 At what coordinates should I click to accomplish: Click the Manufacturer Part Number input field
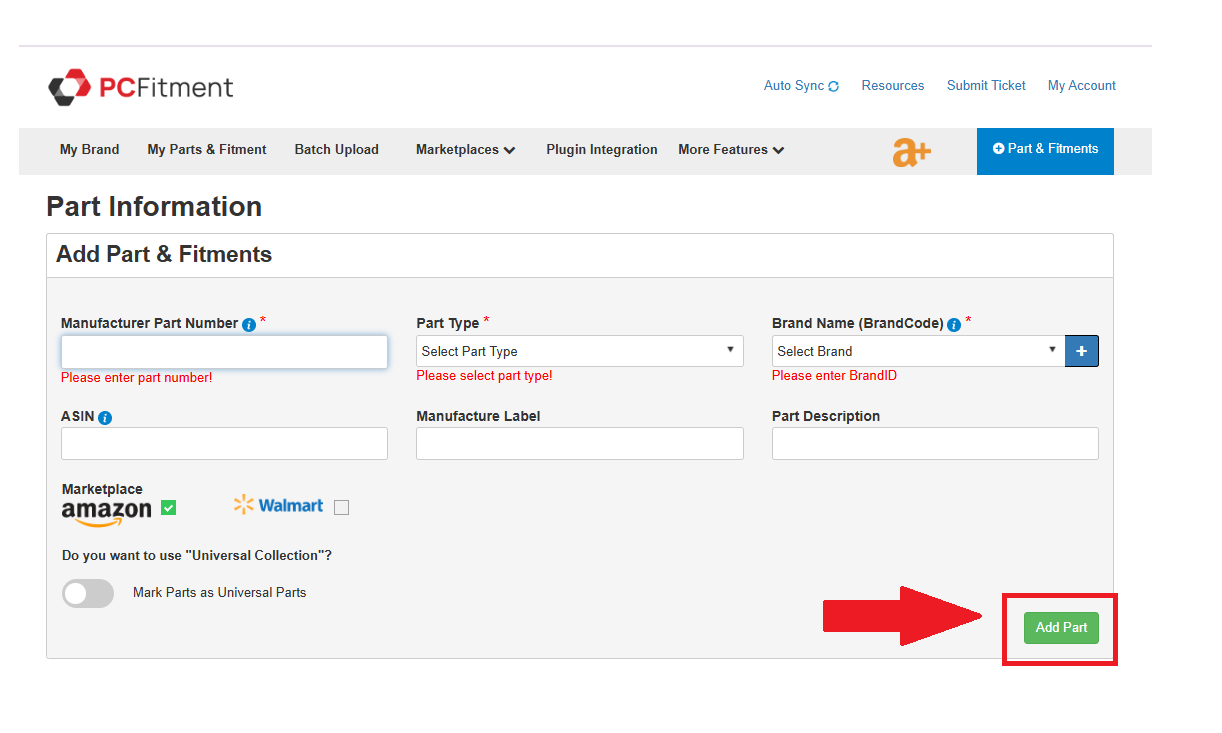point(224,351)
